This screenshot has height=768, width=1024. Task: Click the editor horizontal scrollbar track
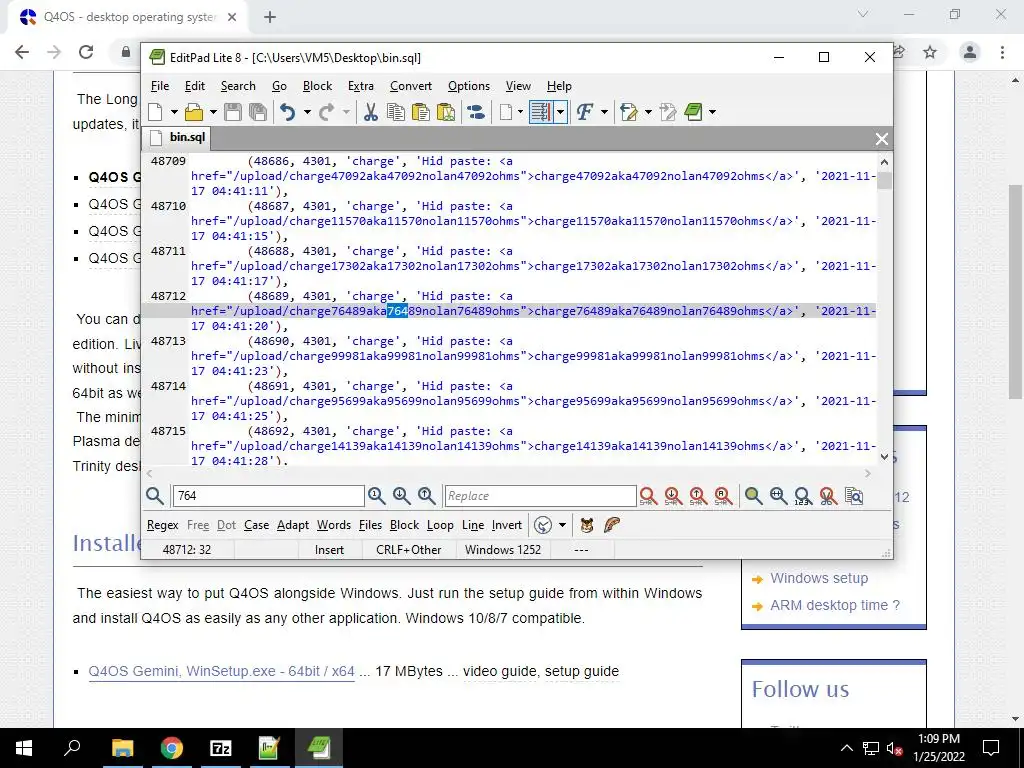(508, 473)
